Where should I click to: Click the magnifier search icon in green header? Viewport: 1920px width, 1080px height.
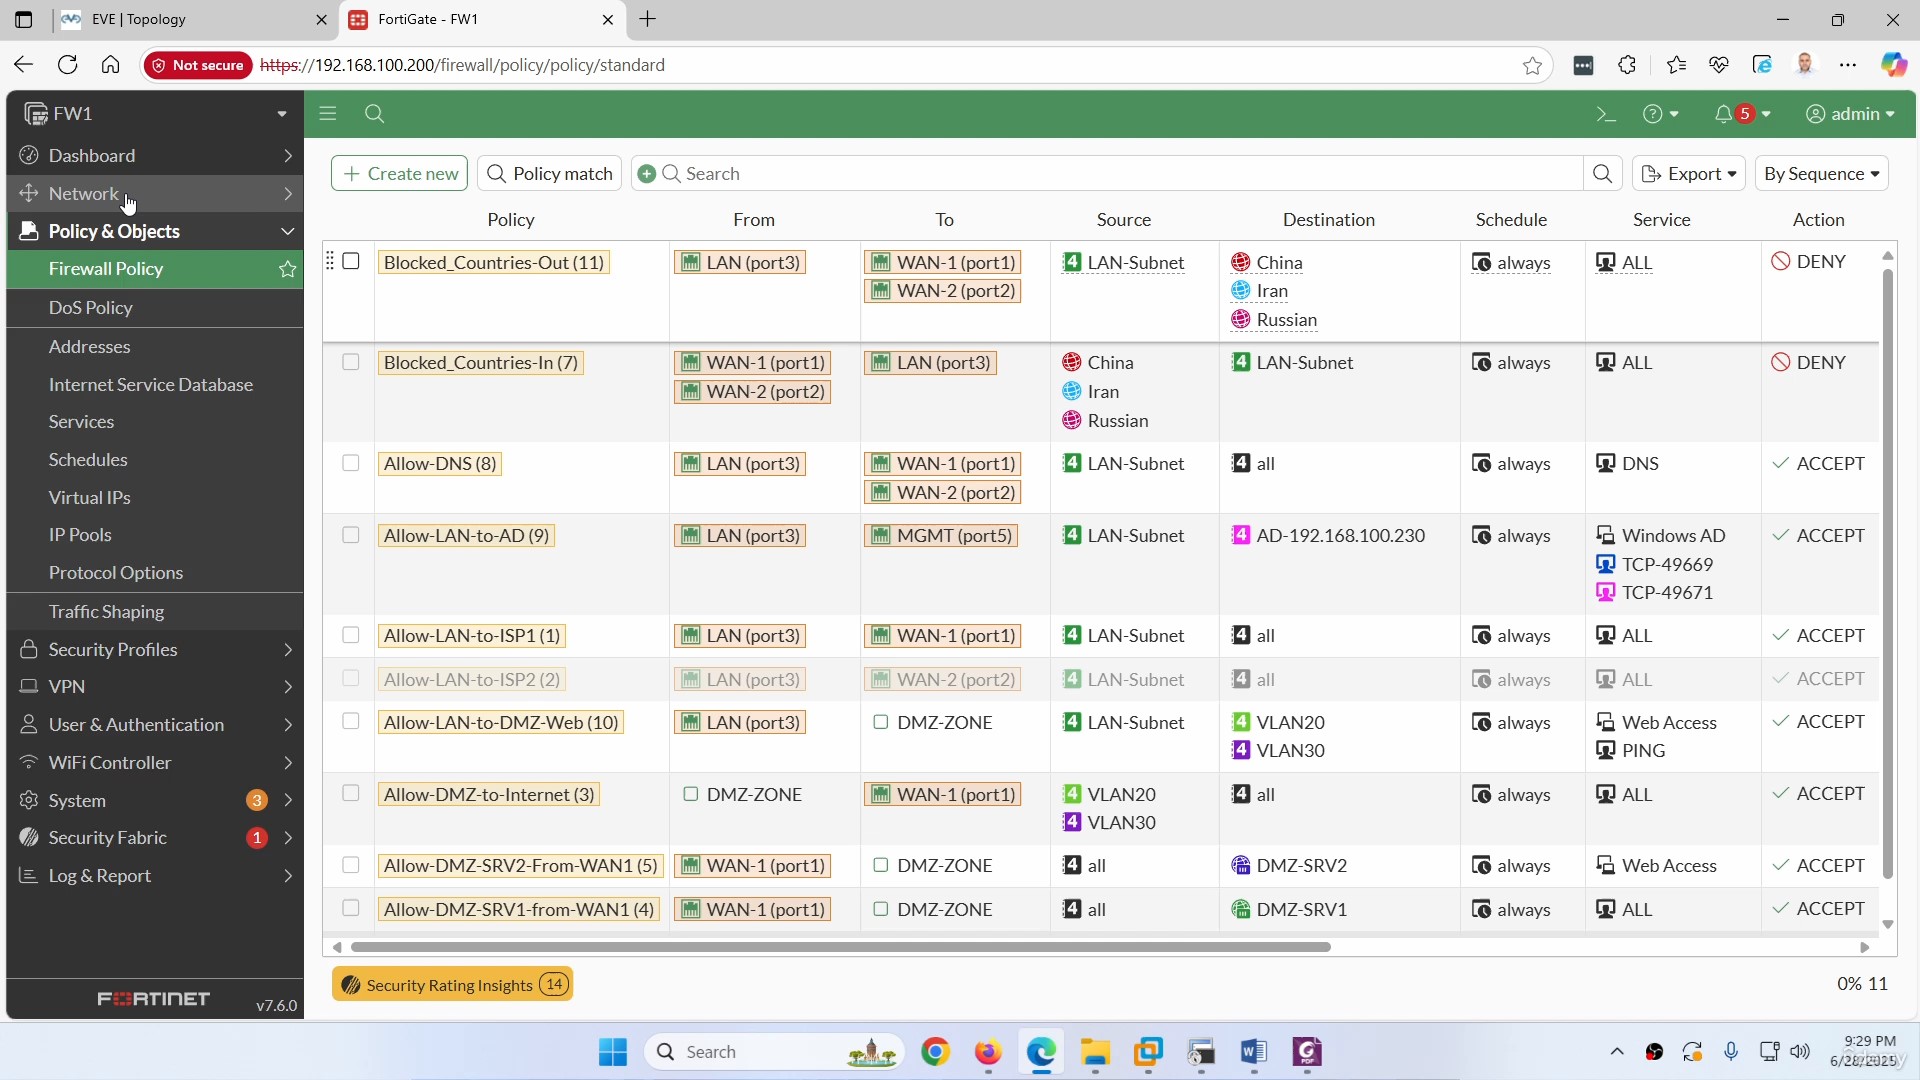coord(375,114)
